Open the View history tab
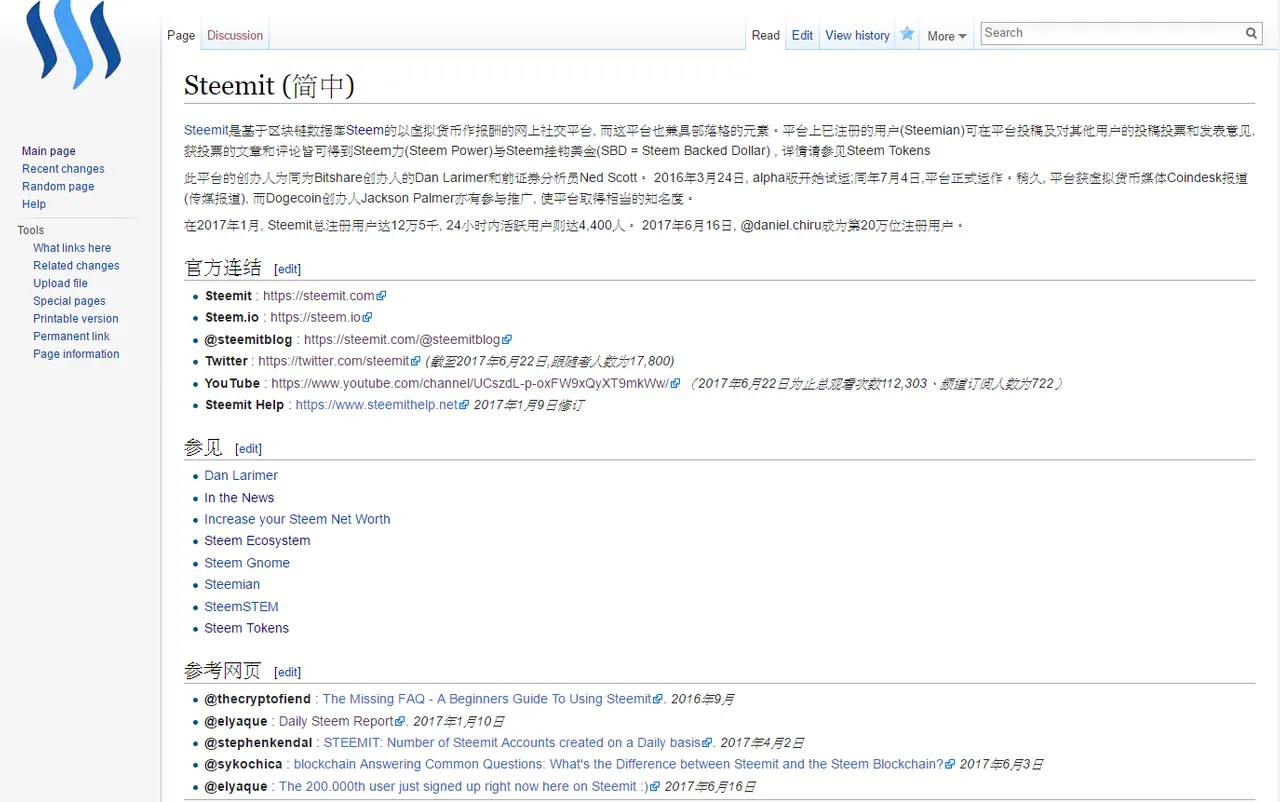Image resolution: width=1280 pixels, height=802 pixels. (x=857, y=35)
